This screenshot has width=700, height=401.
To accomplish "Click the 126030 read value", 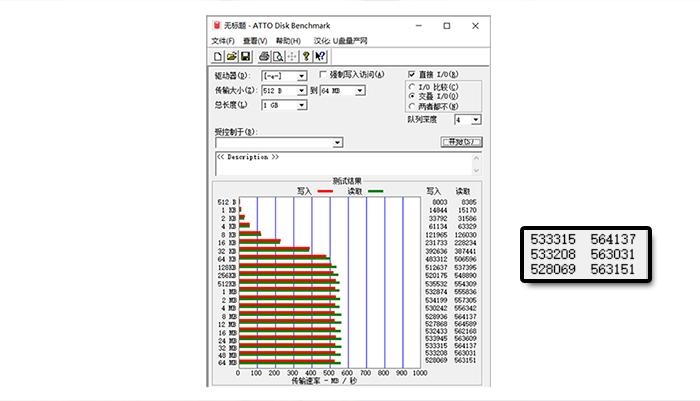I will [x=465, y=234].
